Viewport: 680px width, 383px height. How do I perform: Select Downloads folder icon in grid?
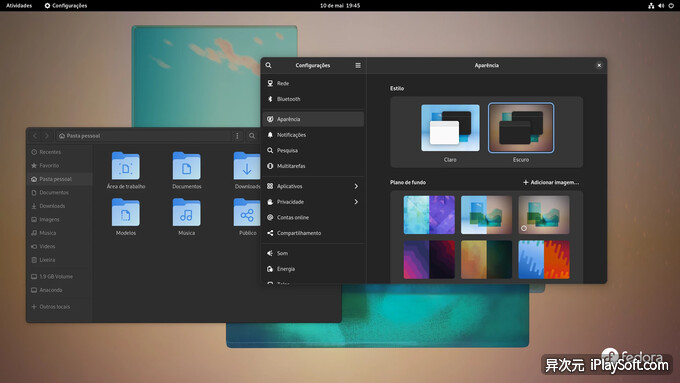[247, 166]
